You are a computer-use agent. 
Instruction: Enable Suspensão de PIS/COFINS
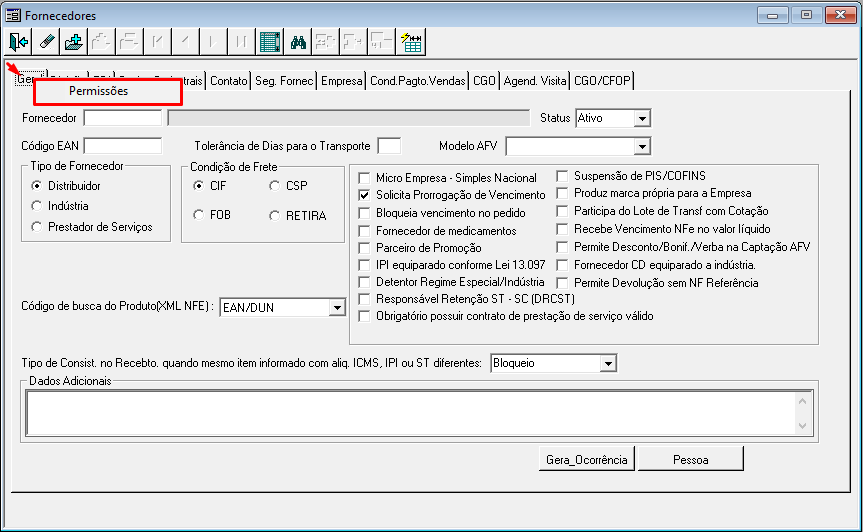pos(562,176)
